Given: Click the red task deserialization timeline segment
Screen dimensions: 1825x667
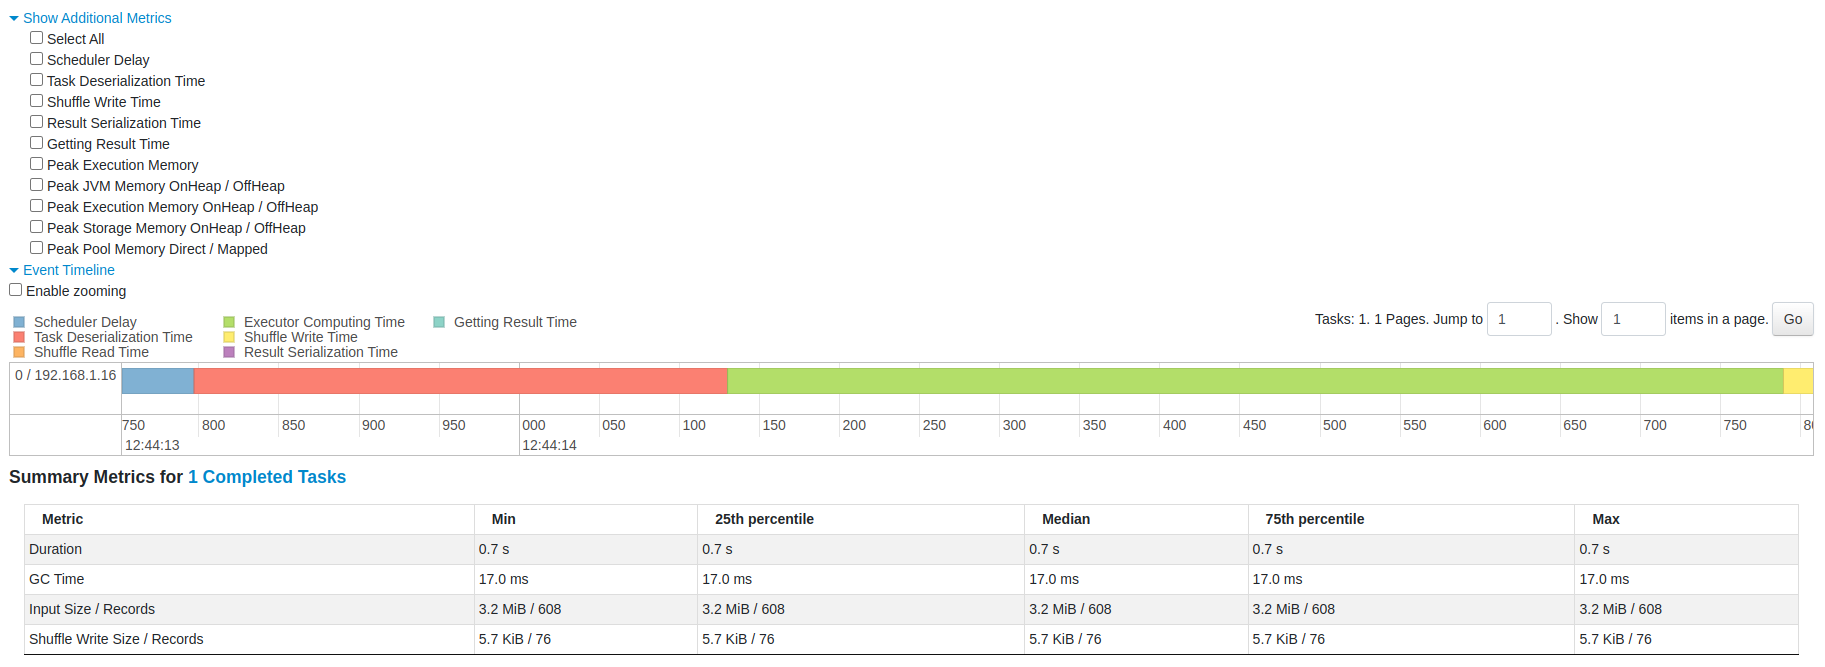Looking at the screenshot, I should point(461,380).
